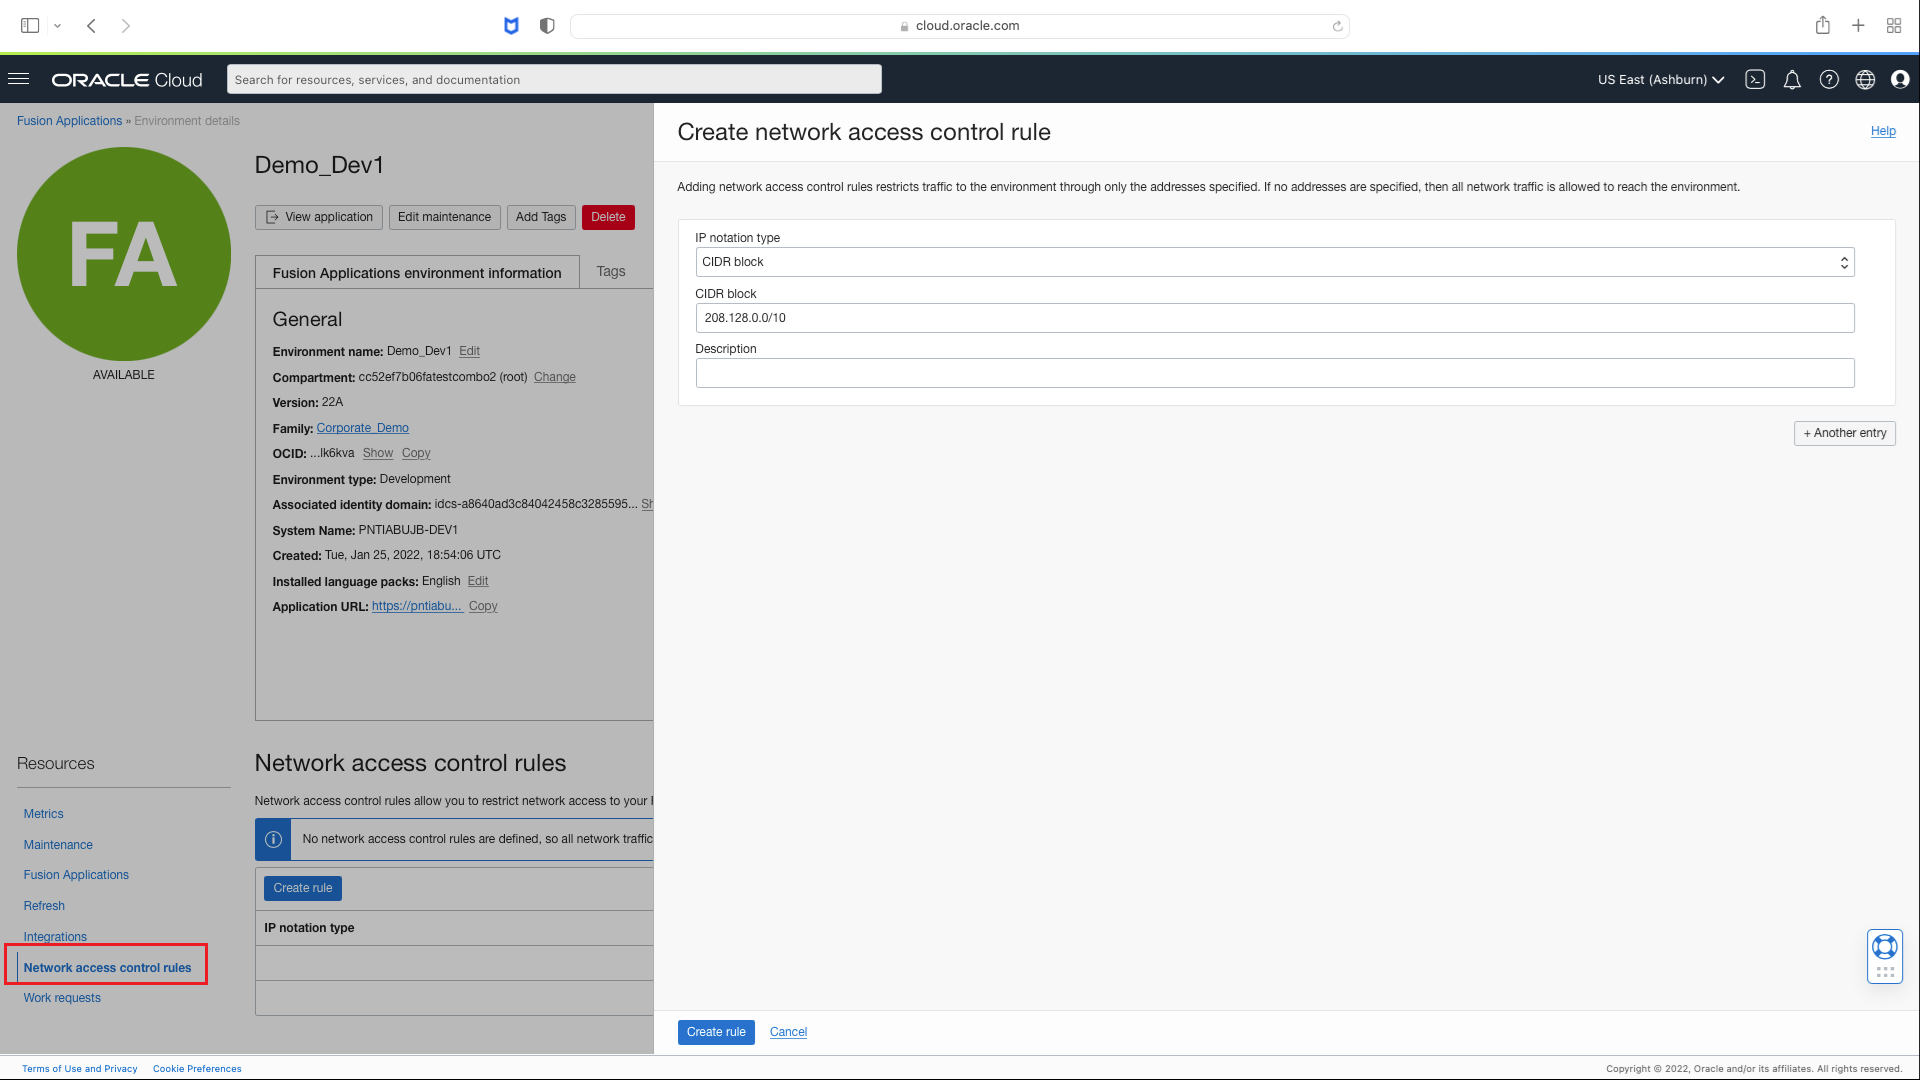Select the Fusion Applications environment information tab
The width and height of the screenshot is (1920, 1080).
[x=417, y=272]
